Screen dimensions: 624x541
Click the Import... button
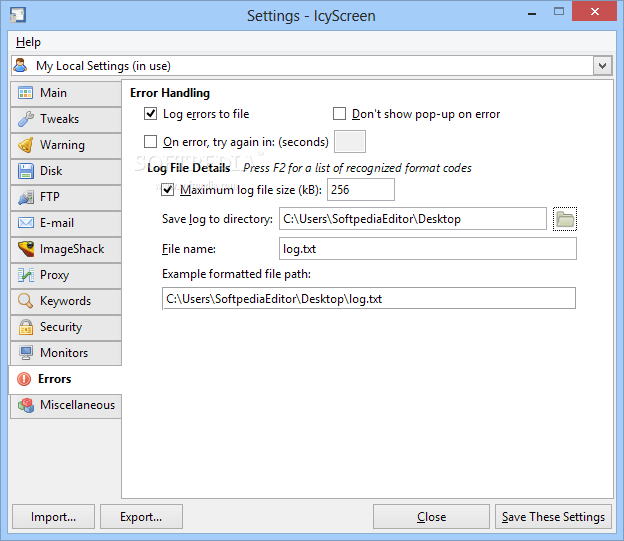pos(53,517)
